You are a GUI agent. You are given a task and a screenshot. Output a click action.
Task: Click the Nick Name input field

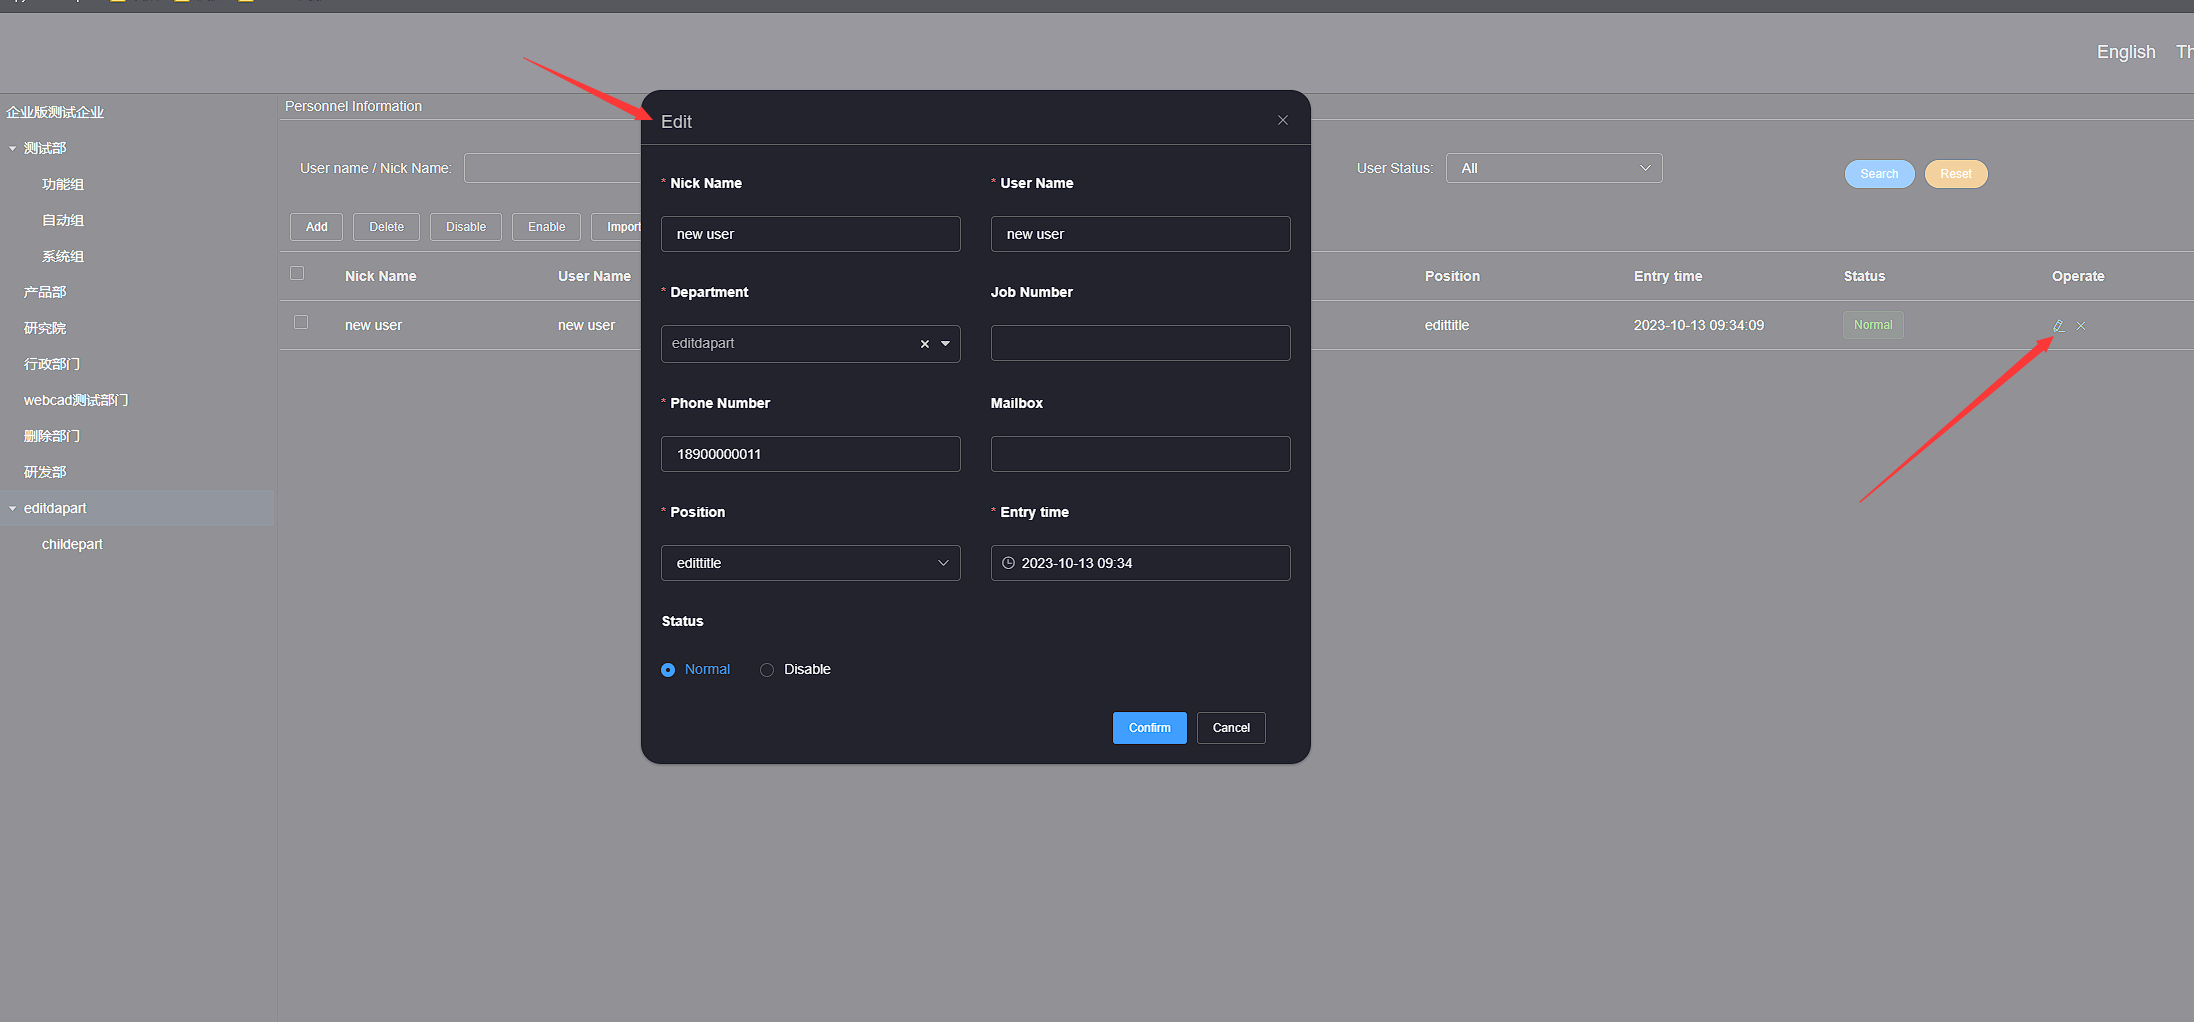pyautogui.click(x=811, y=234)
